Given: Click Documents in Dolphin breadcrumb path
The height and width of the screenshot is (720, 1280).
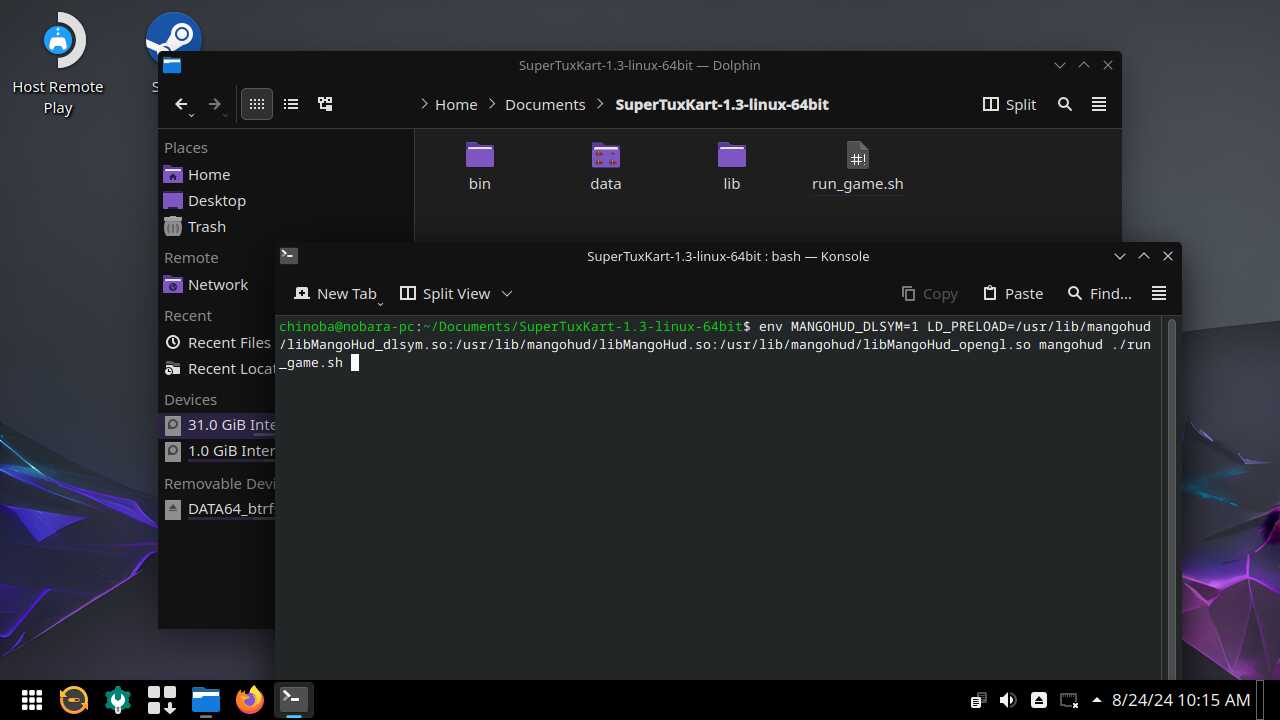Looking at the screenshot, I should 545,104.
